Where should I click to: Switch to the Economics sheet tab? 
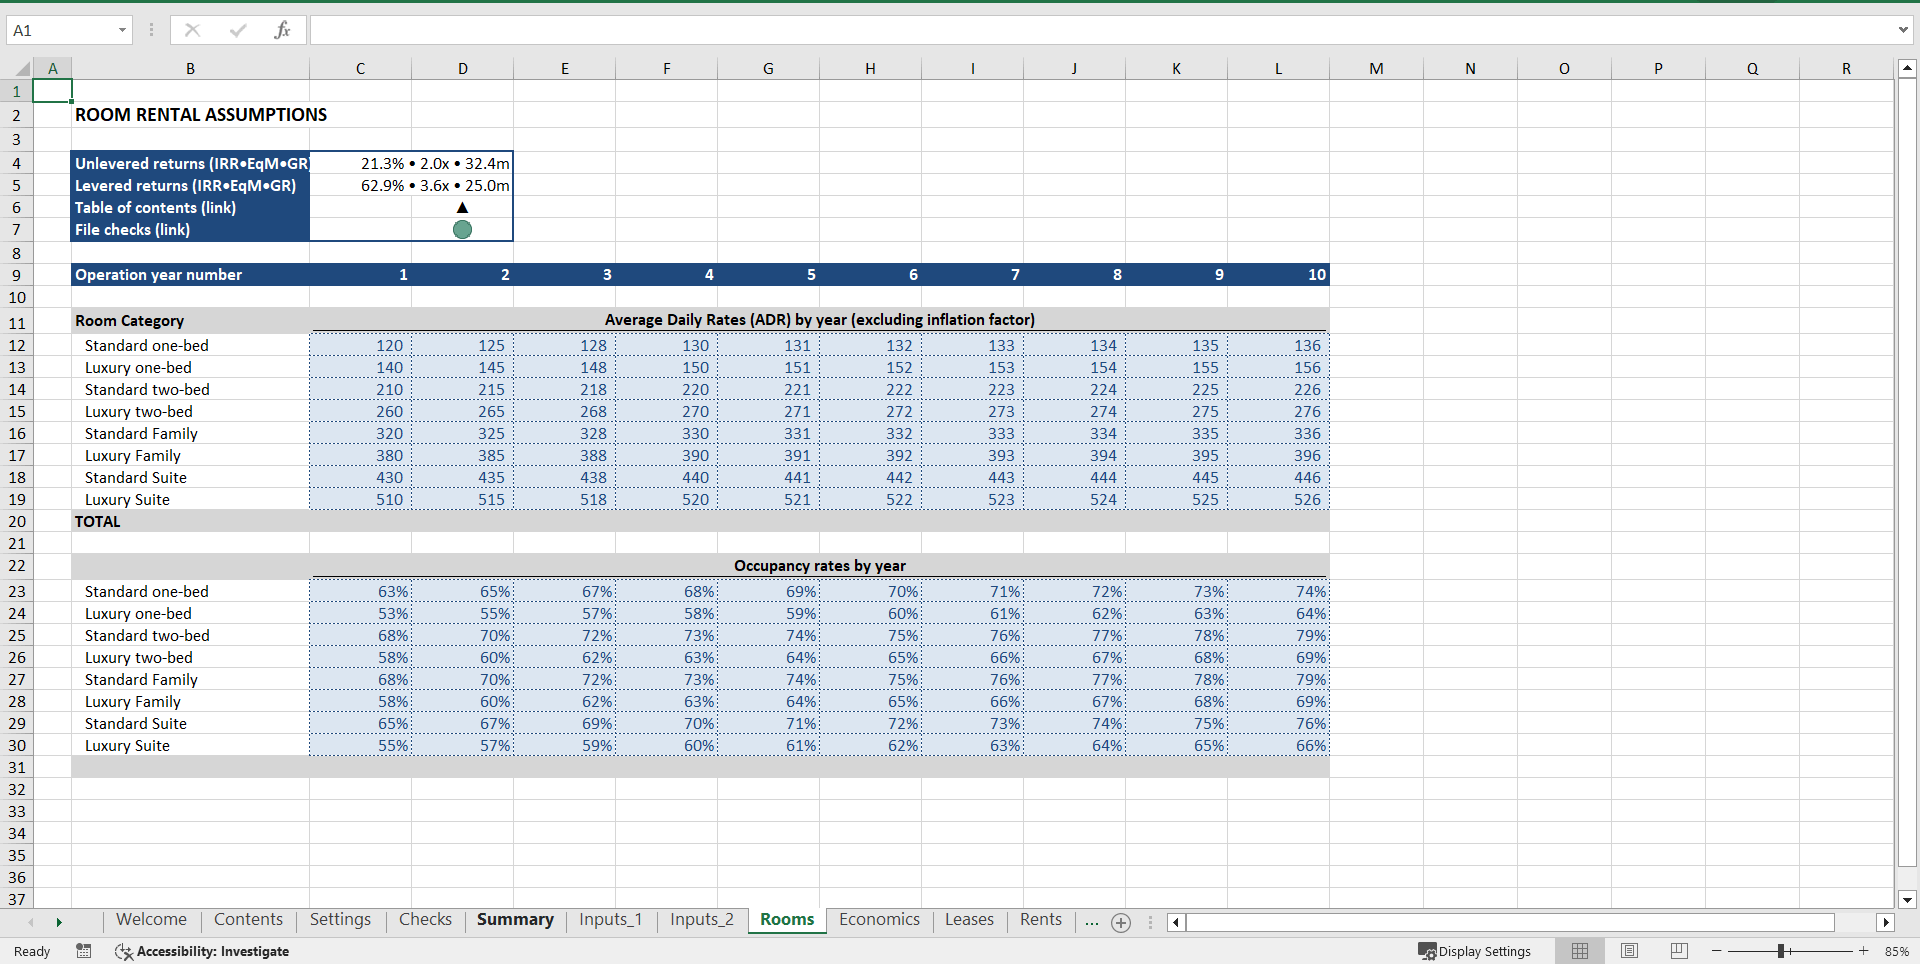tap(879, 920)
